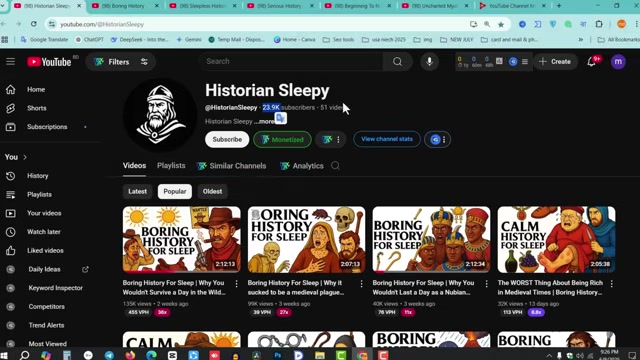Open the Daily Ideas external link icon
The image size is (640, 360).
[x=85, y=269]
